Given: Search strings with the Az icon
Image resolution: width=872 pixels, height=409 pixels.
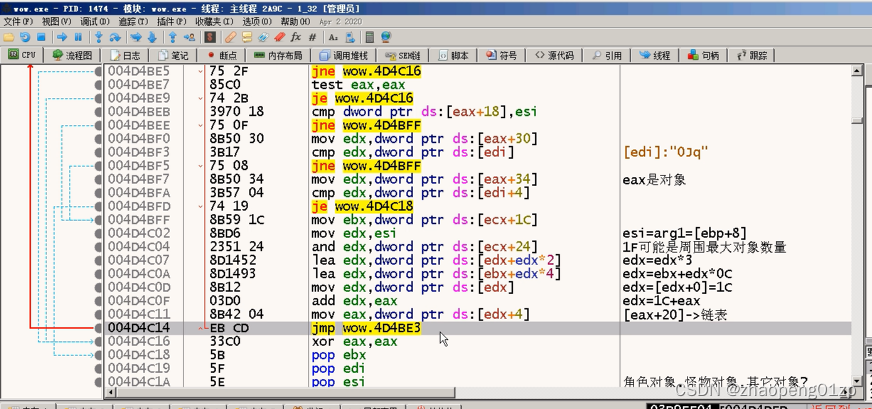Looking at the screenshot, I should pyautogui.click(x=333, y=37).
